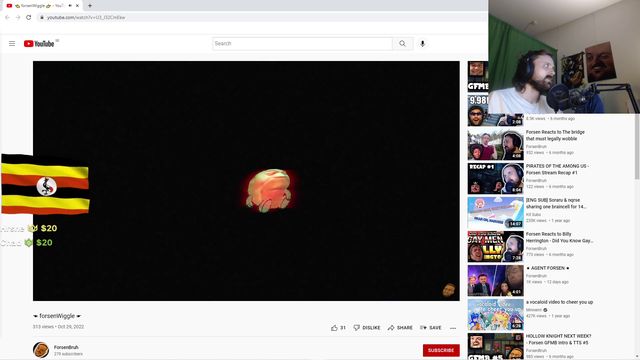Open 'a vocaloid video to cheer you up' title
This screenshot has width=640, height=360.
[559, 302]
